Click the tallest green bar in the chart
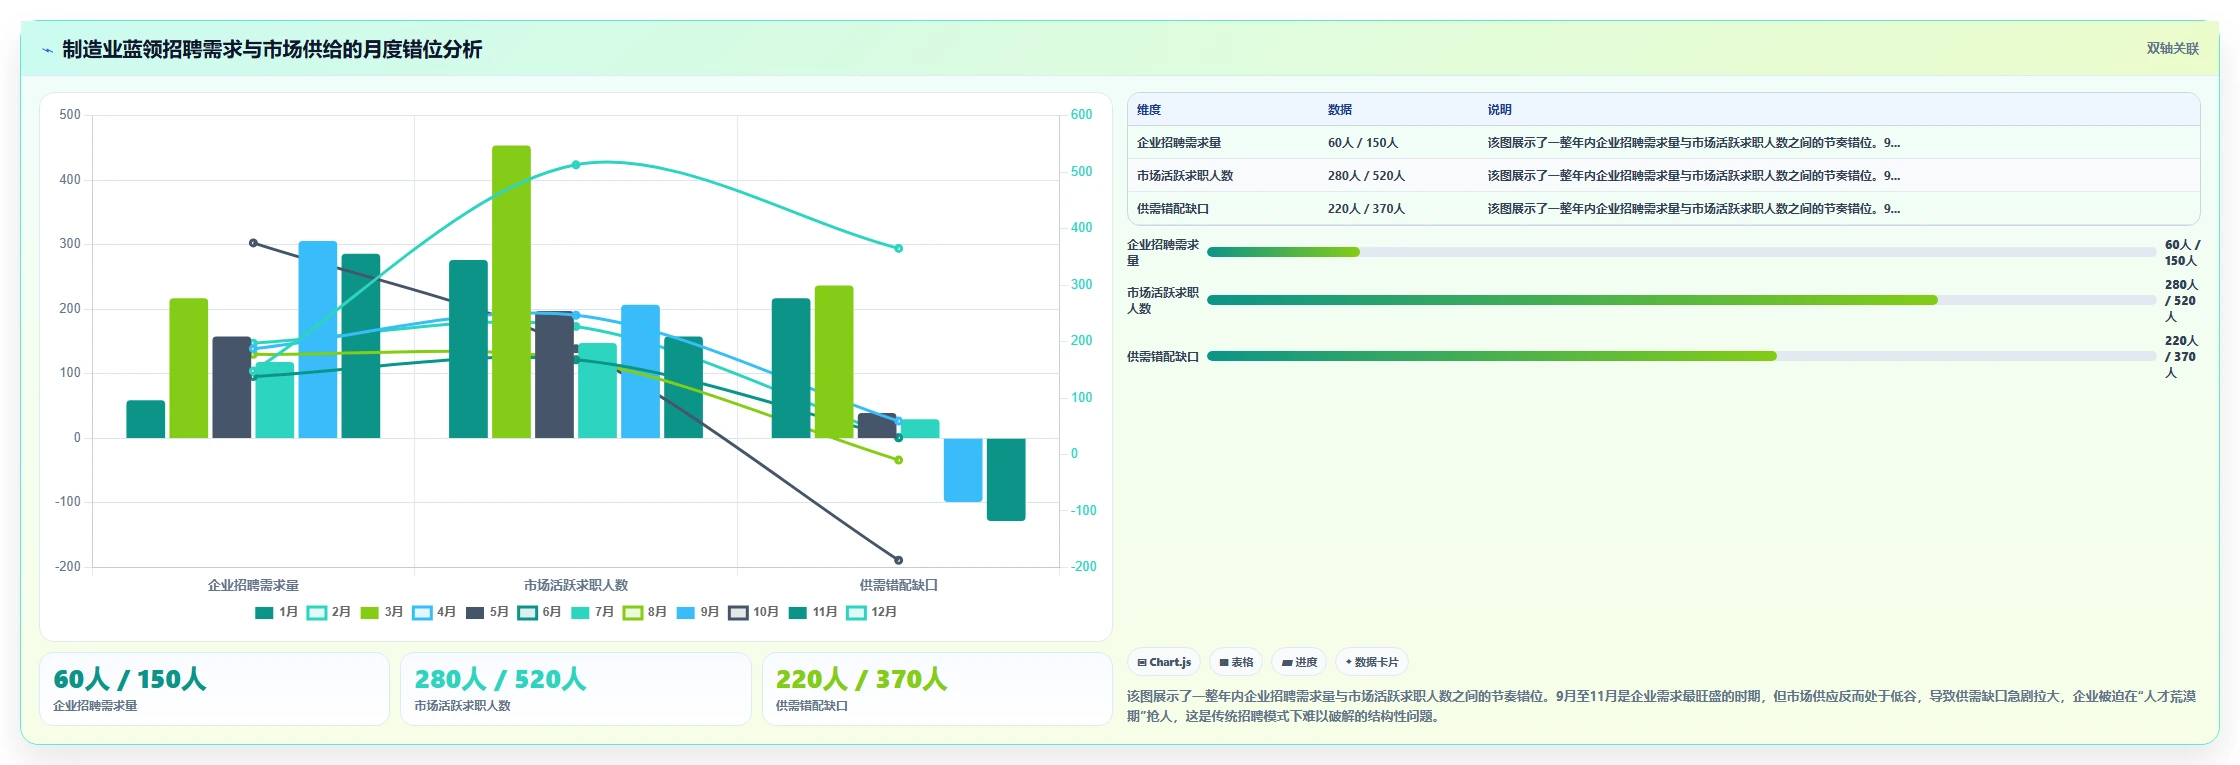2240x765 pixels. [x=511, y=292]
